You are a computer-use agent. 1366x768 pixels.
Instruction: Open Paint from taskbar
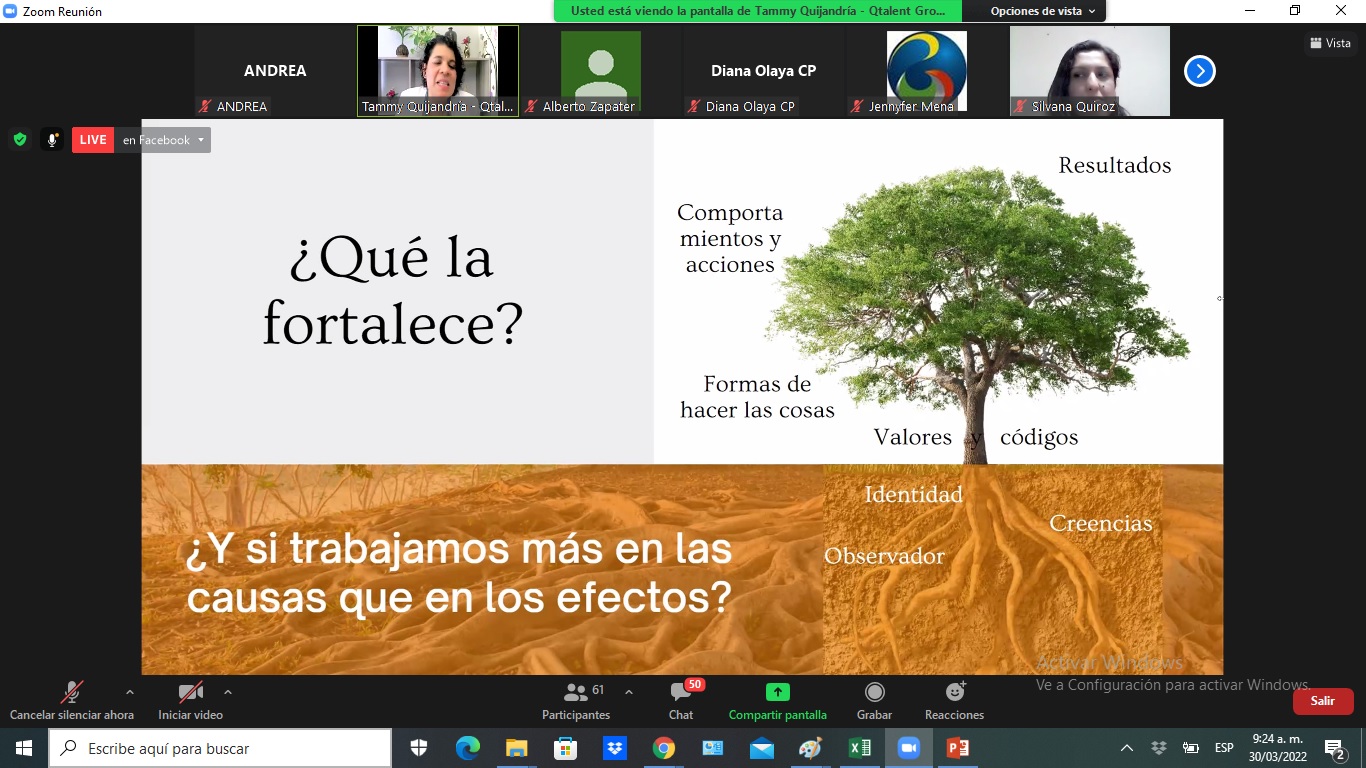pos(810,748)
